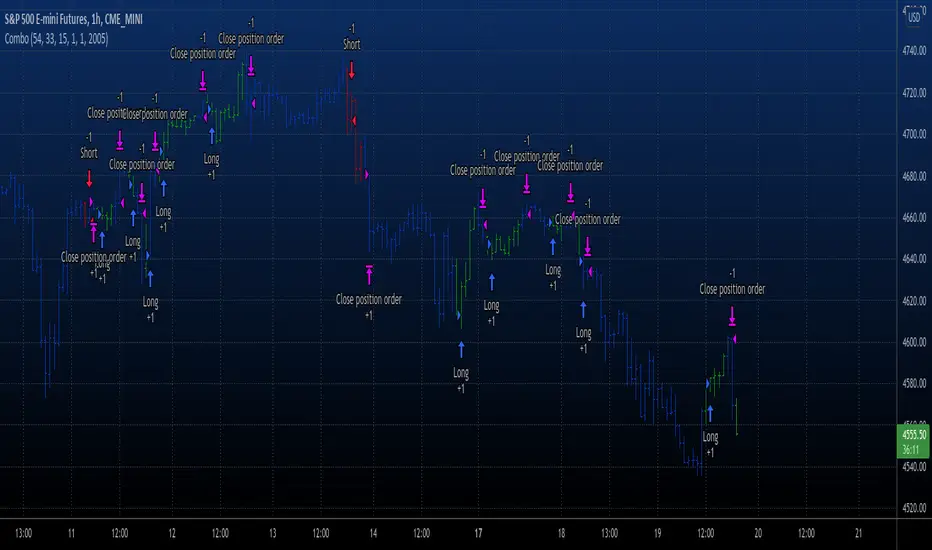Click the Close position order label above the final rally
Viewport: 932px width, 550px height.
click(x=732, y=289)
